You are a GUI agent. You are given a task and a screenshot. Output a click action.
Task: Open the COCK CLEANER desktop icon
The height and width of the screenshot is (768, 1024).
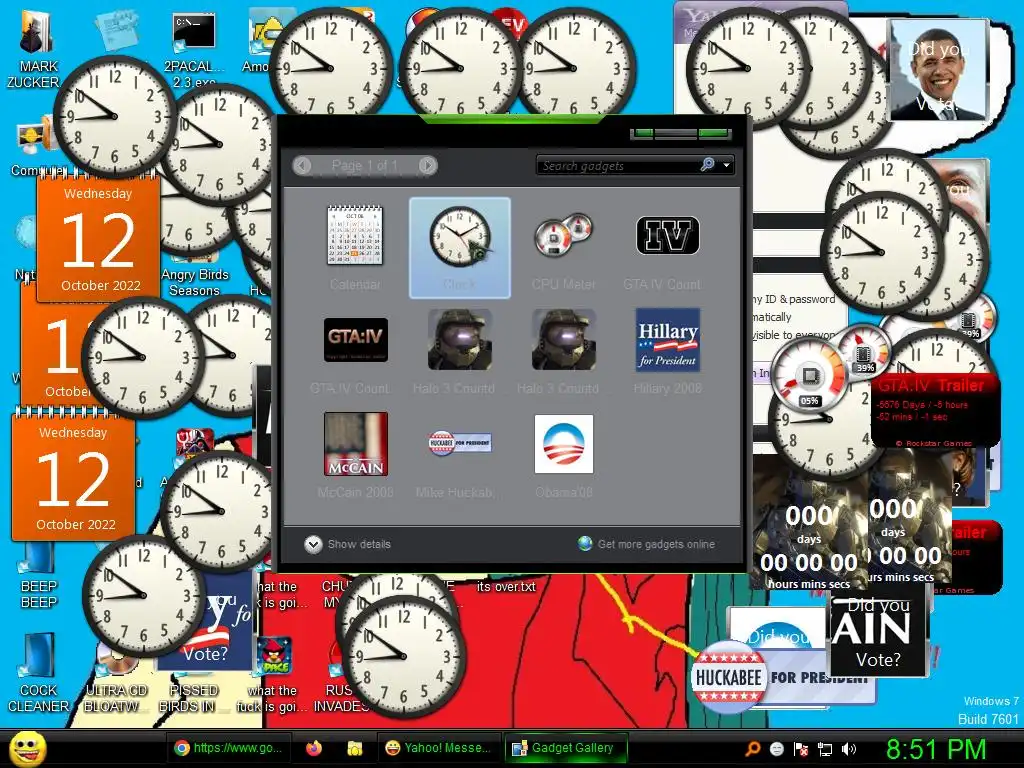pyautogui.click(x=38, y=674)
